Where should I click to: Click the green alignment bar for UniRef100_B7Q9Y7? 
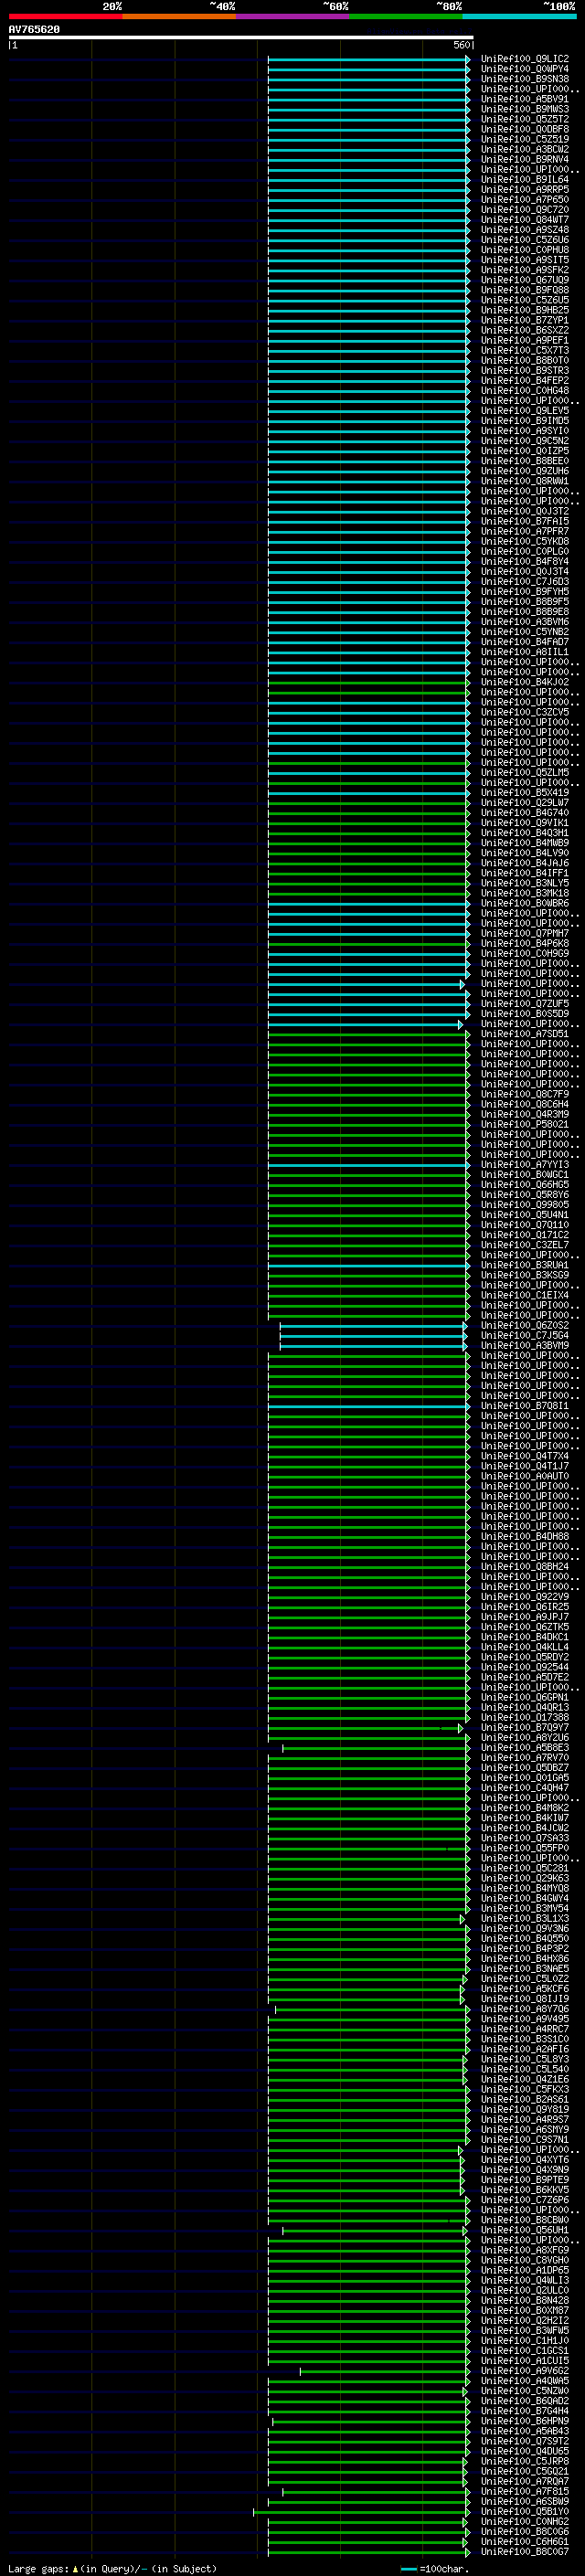tap(365, 1729)
